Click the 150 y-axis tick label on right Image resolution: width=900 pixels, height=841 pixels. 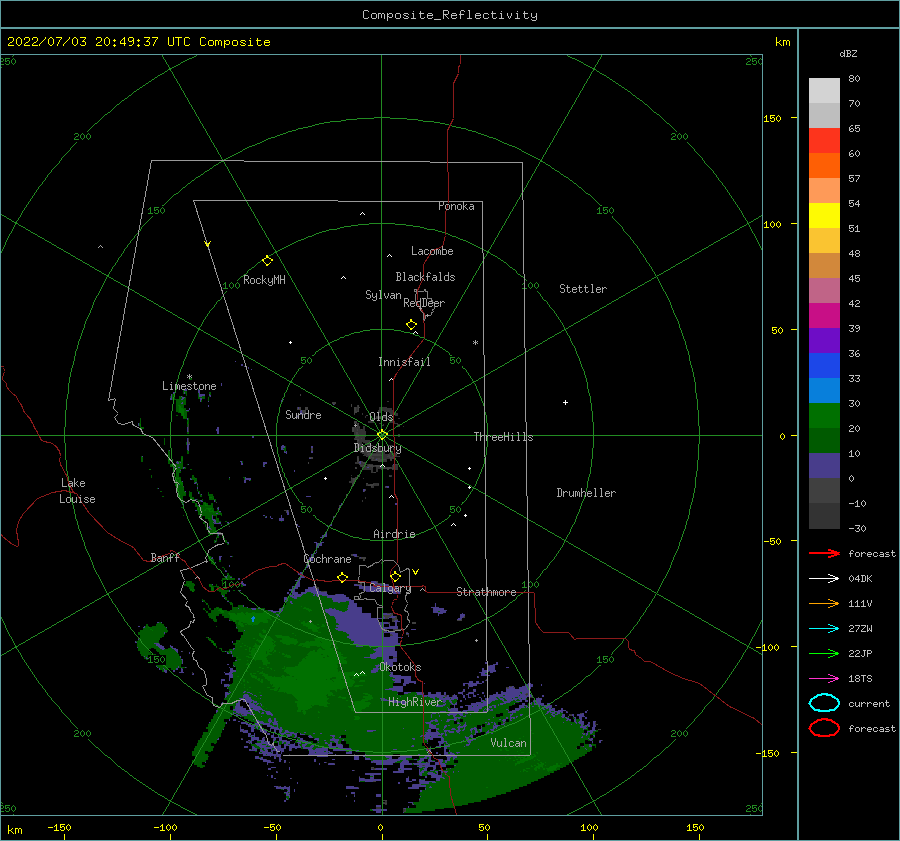tap(772, 118)
